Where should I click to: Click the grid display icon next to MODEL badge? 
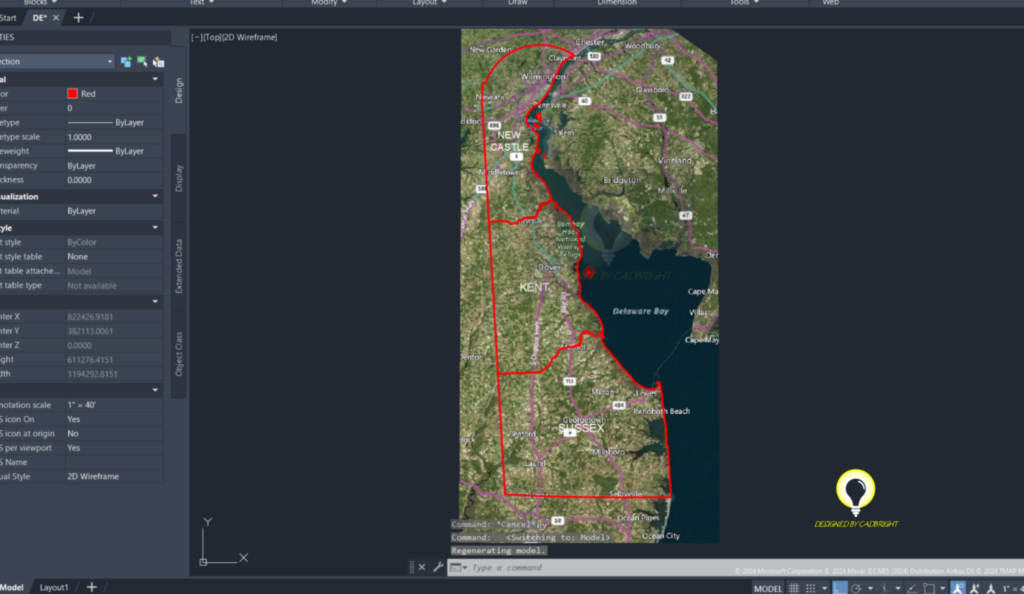click(x=793, y=586)
